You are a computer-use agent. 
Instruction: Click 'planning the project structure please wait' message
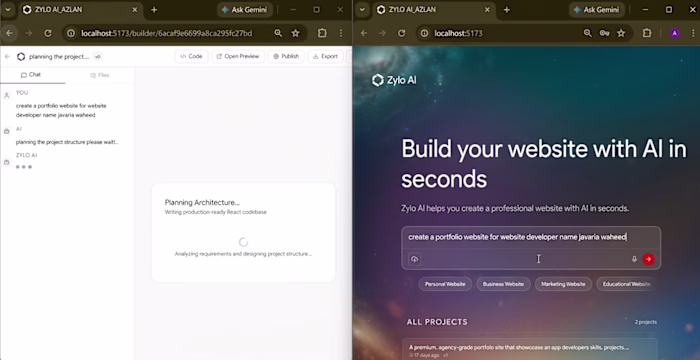coord(67,142)
